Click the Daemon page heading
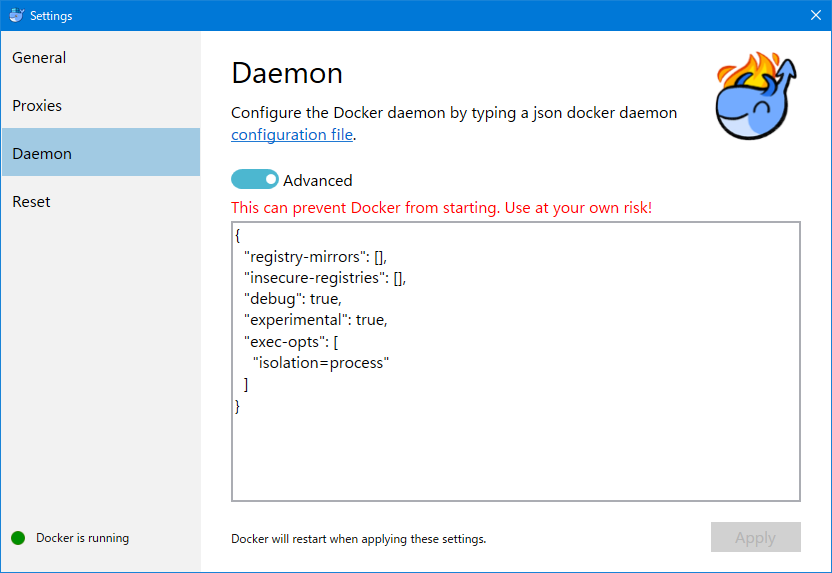The width and height of the screenshot is (832, 573). coord(287,73)
